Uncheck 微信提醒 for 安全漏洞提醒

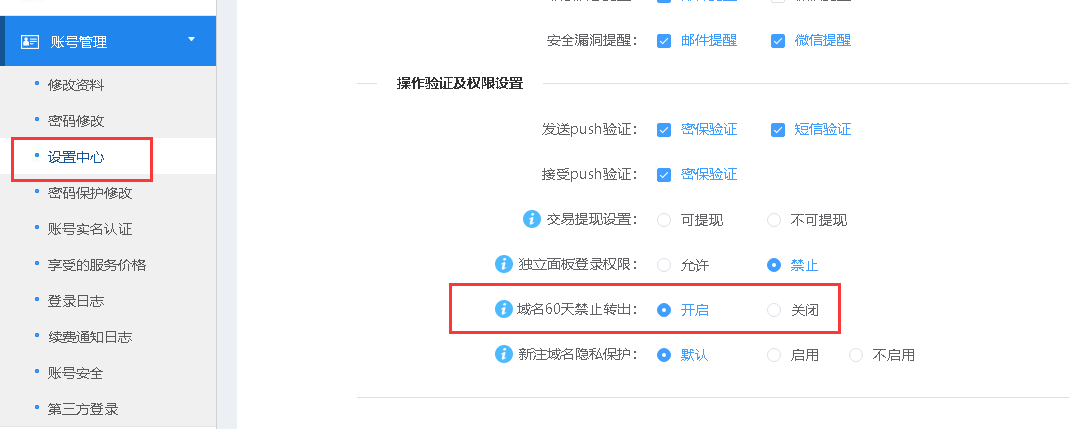[x=778, y=41]
